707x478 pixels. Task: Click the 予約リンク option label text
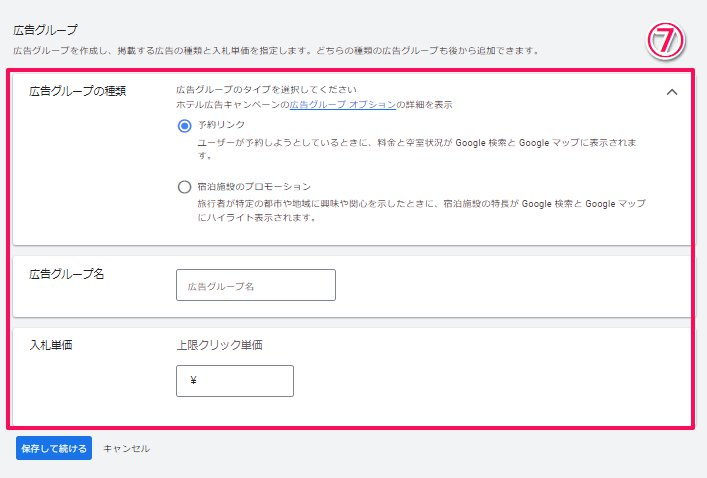coord(221,126)
